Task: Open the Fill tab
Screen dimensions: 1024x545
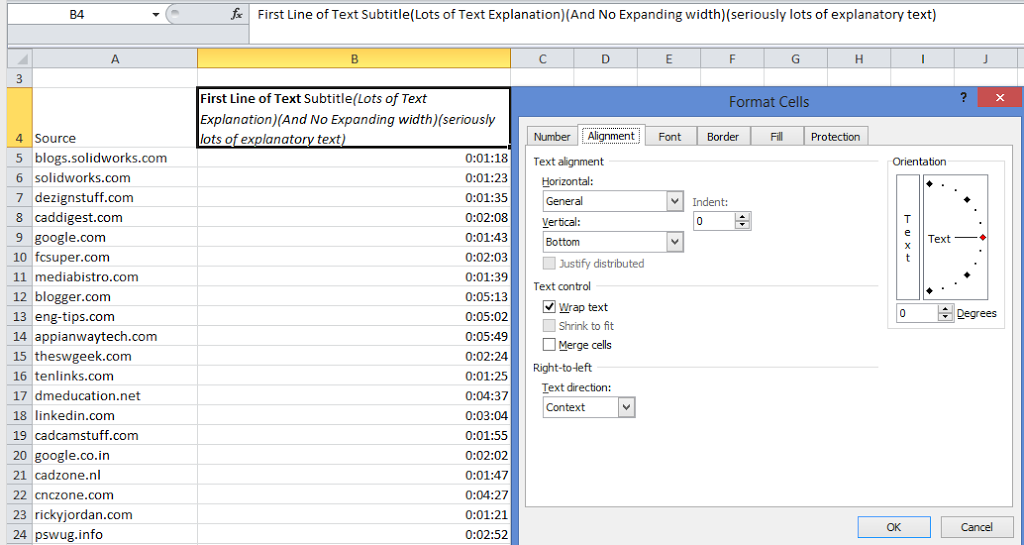Action: 776,136
